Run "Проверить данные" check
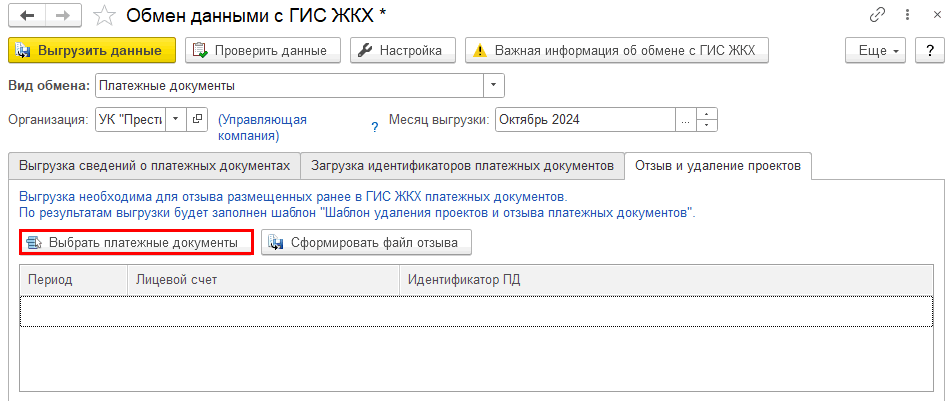Screen dimensions: 952x401 [x=264, y=50]
